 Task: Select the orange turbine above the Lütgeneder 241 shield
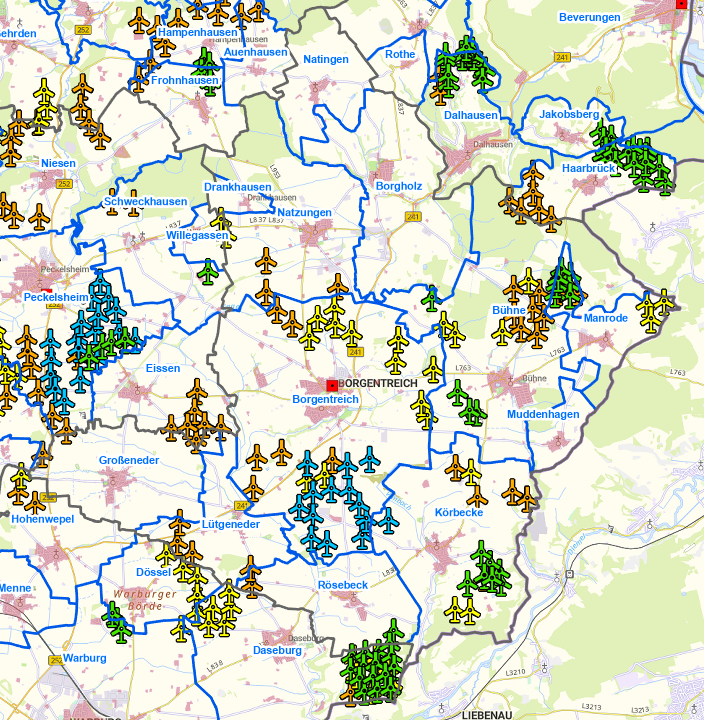coord(253,488)
